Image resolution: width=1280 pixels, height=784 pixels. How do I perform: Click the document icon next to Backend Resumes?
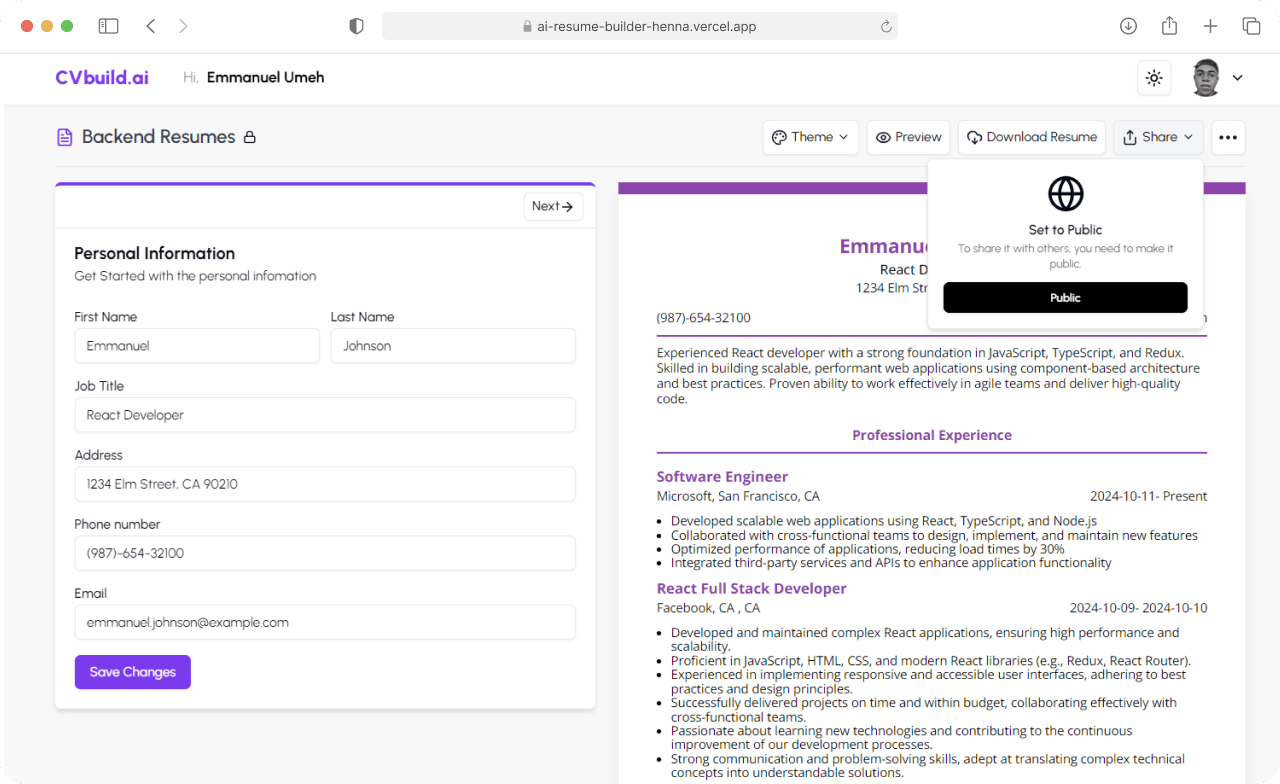63,136
